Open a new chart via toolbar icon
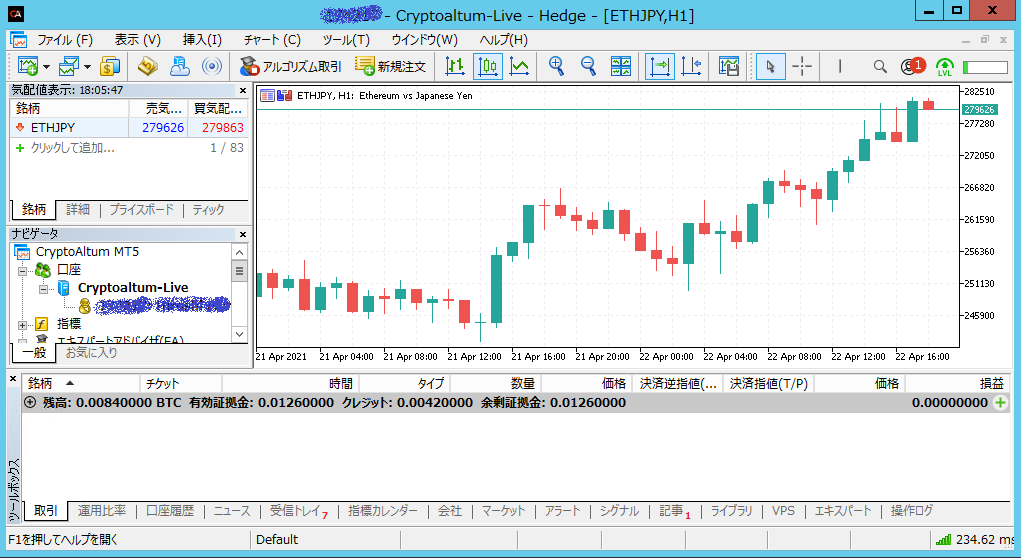1021x558 pixels. [28, 66]
